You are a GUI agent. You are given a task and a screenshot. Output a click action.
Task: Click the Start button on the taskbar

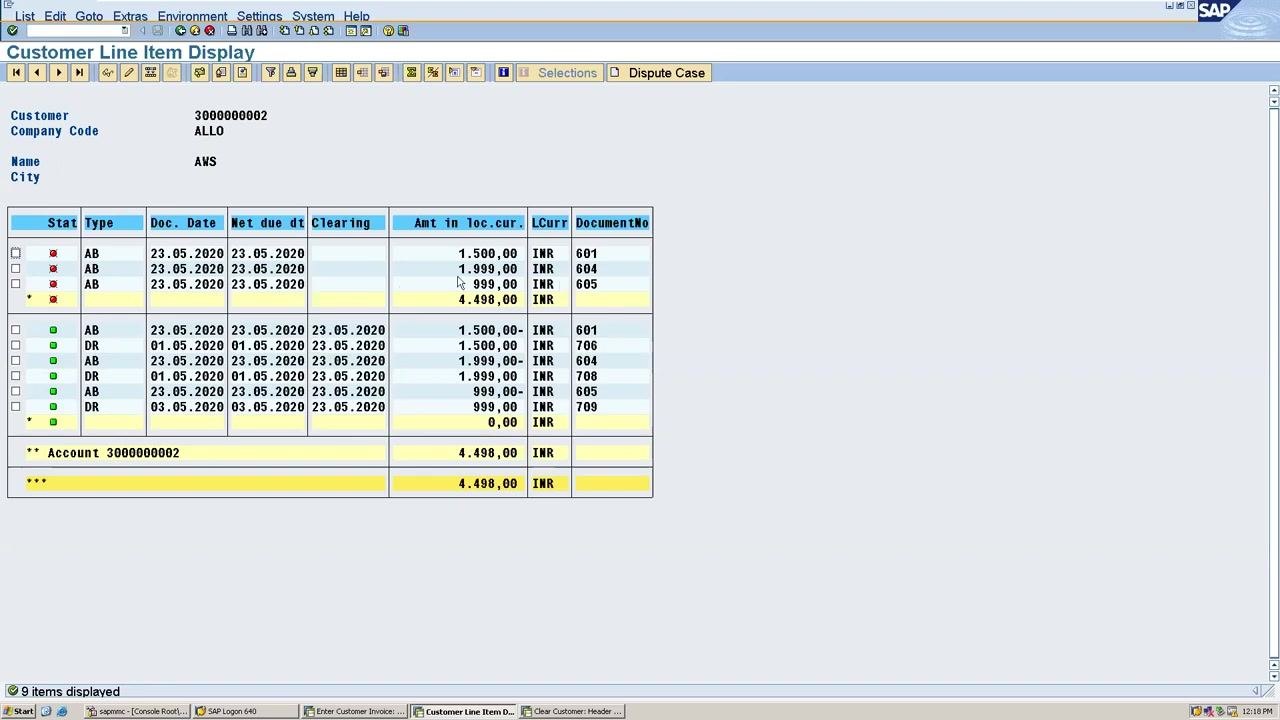click(18, 711)
